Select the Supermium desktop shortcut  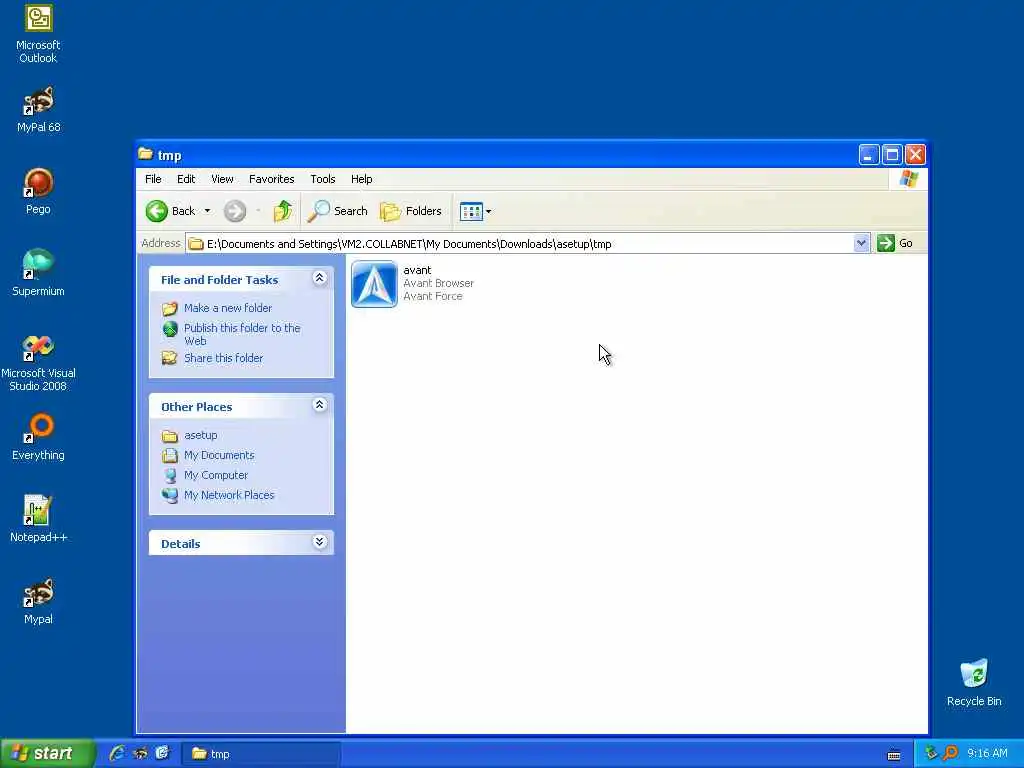(39, 273)
